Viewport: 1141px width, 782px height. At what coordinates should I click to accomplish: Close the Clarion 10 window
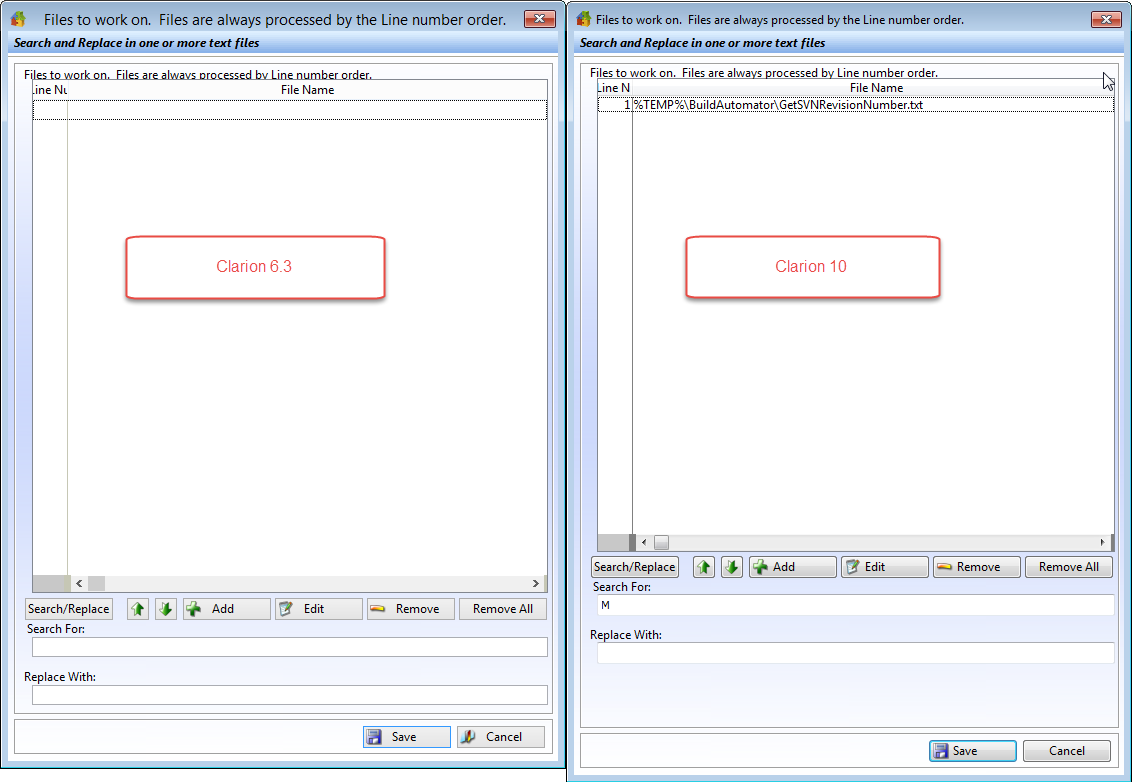tap(1106, 20)
